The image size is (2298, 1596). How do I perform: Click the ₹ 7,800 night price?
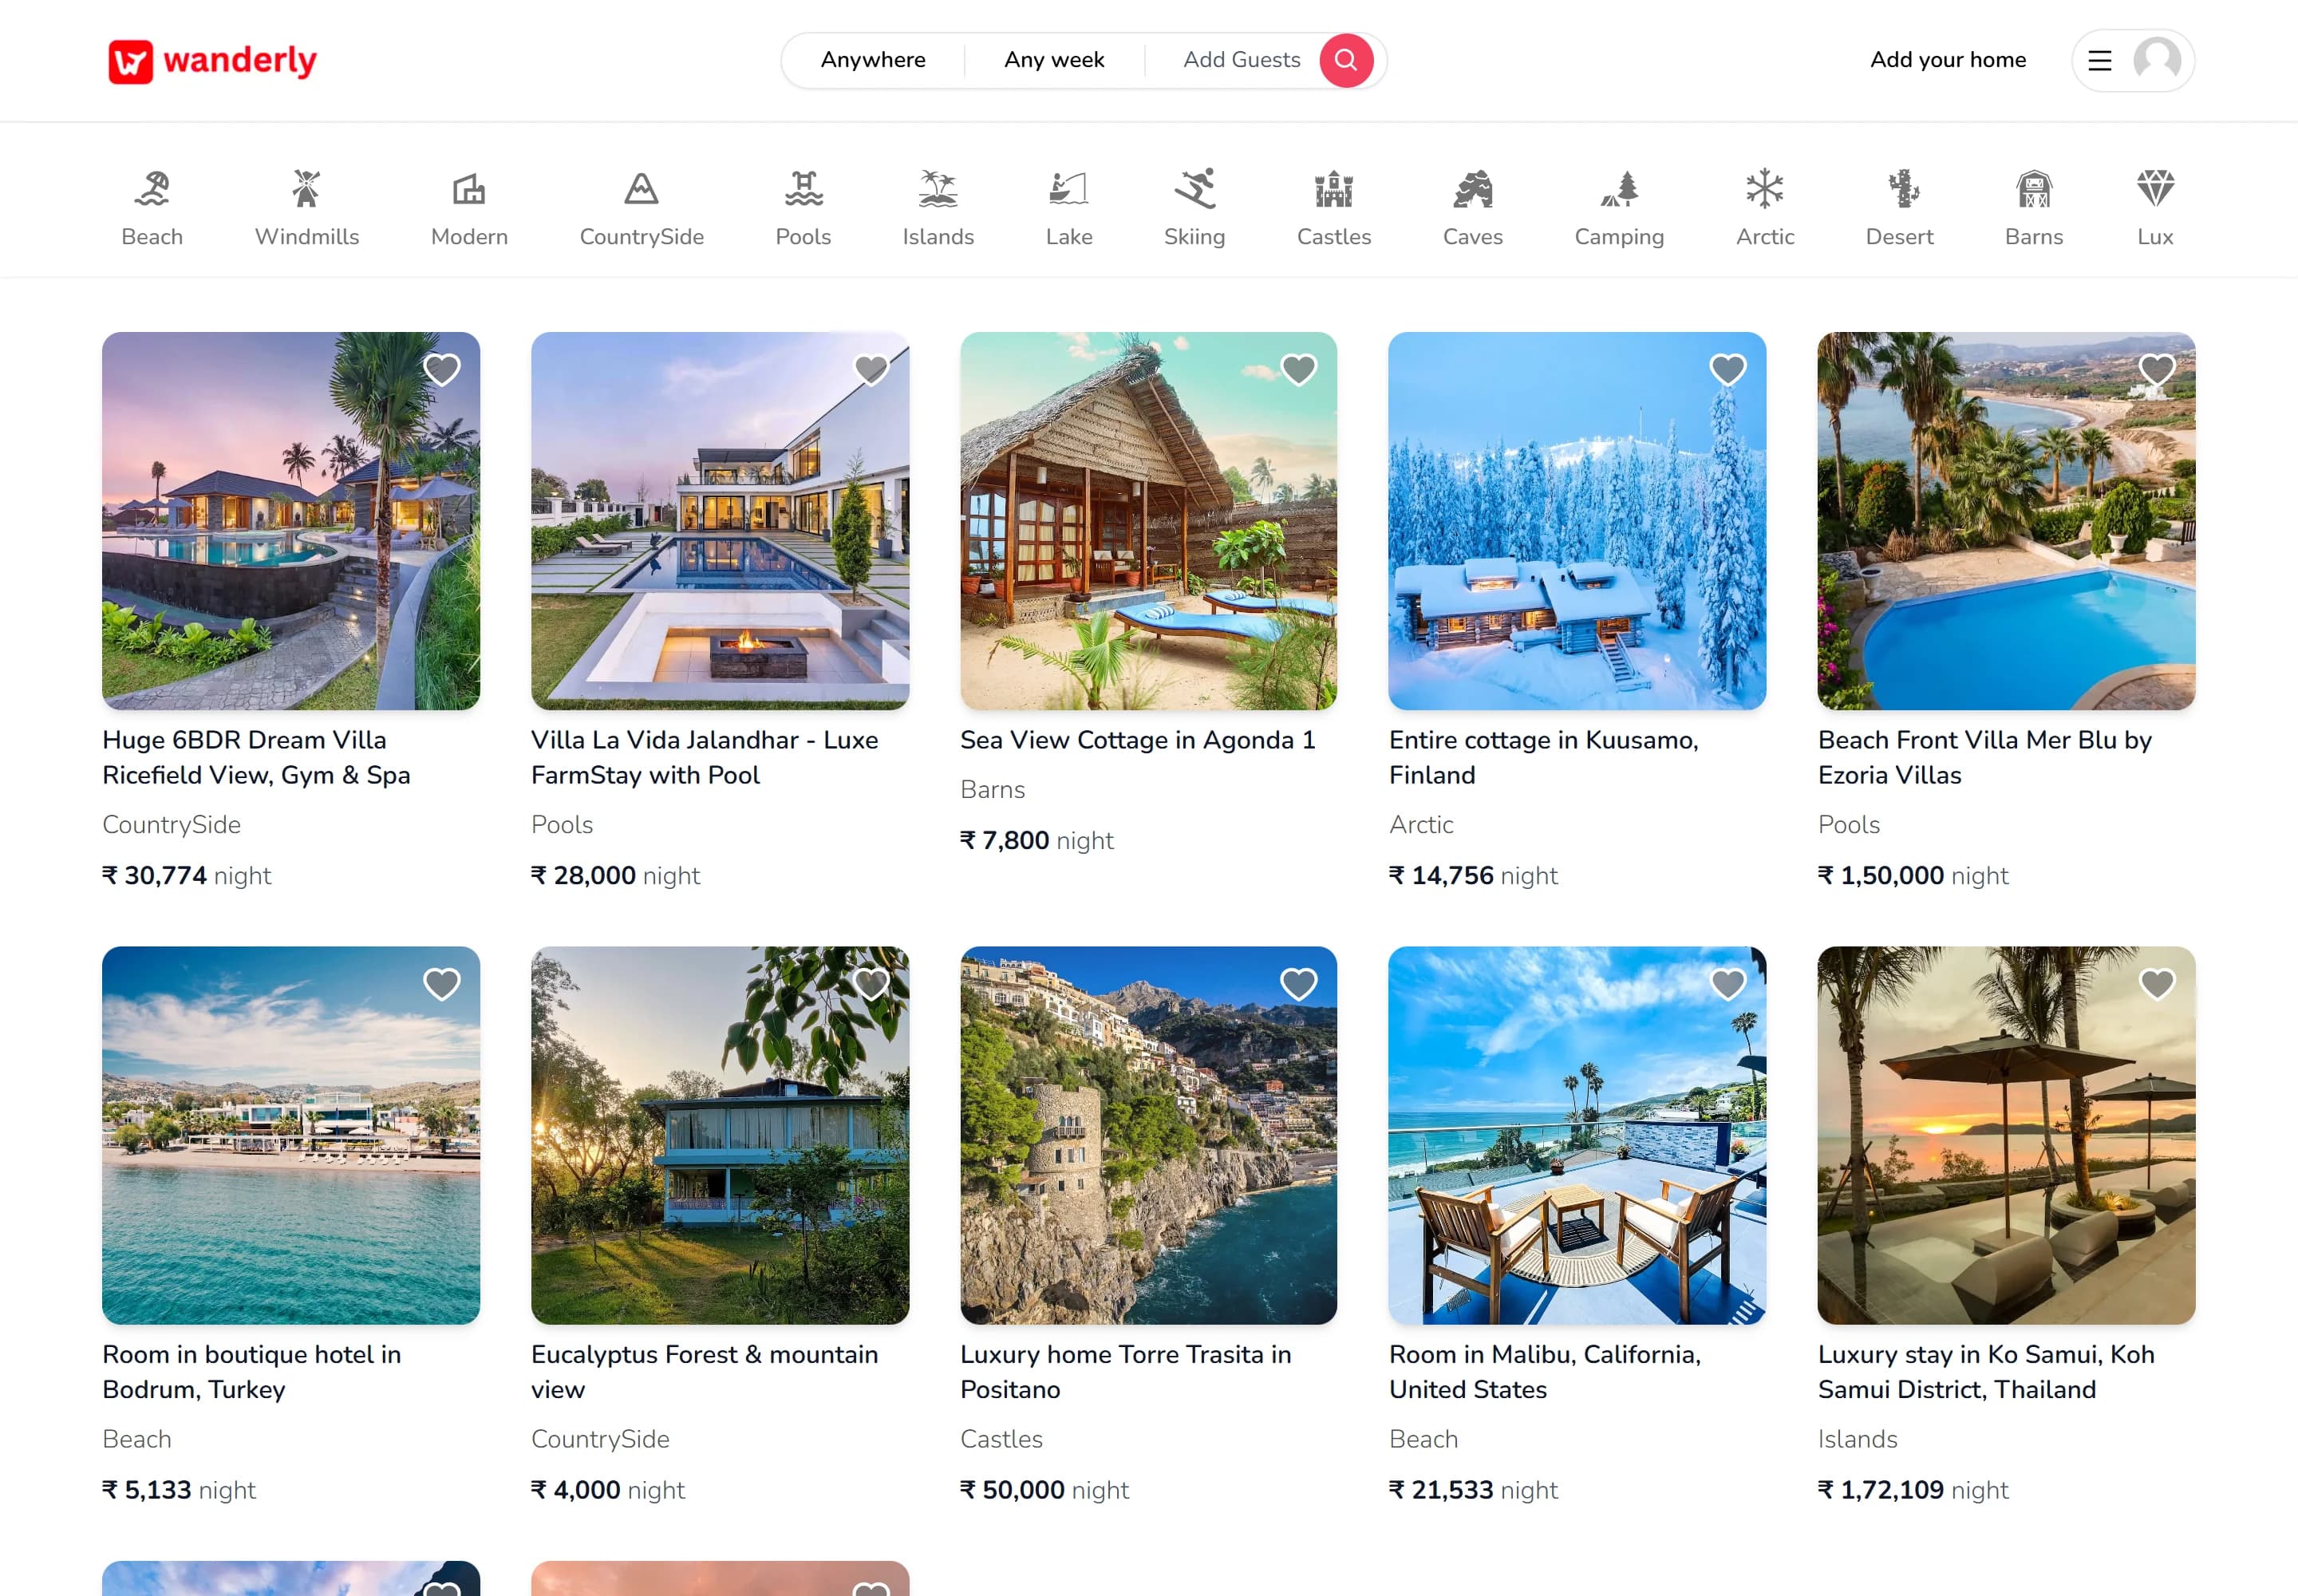click(x=1036, y=840)
